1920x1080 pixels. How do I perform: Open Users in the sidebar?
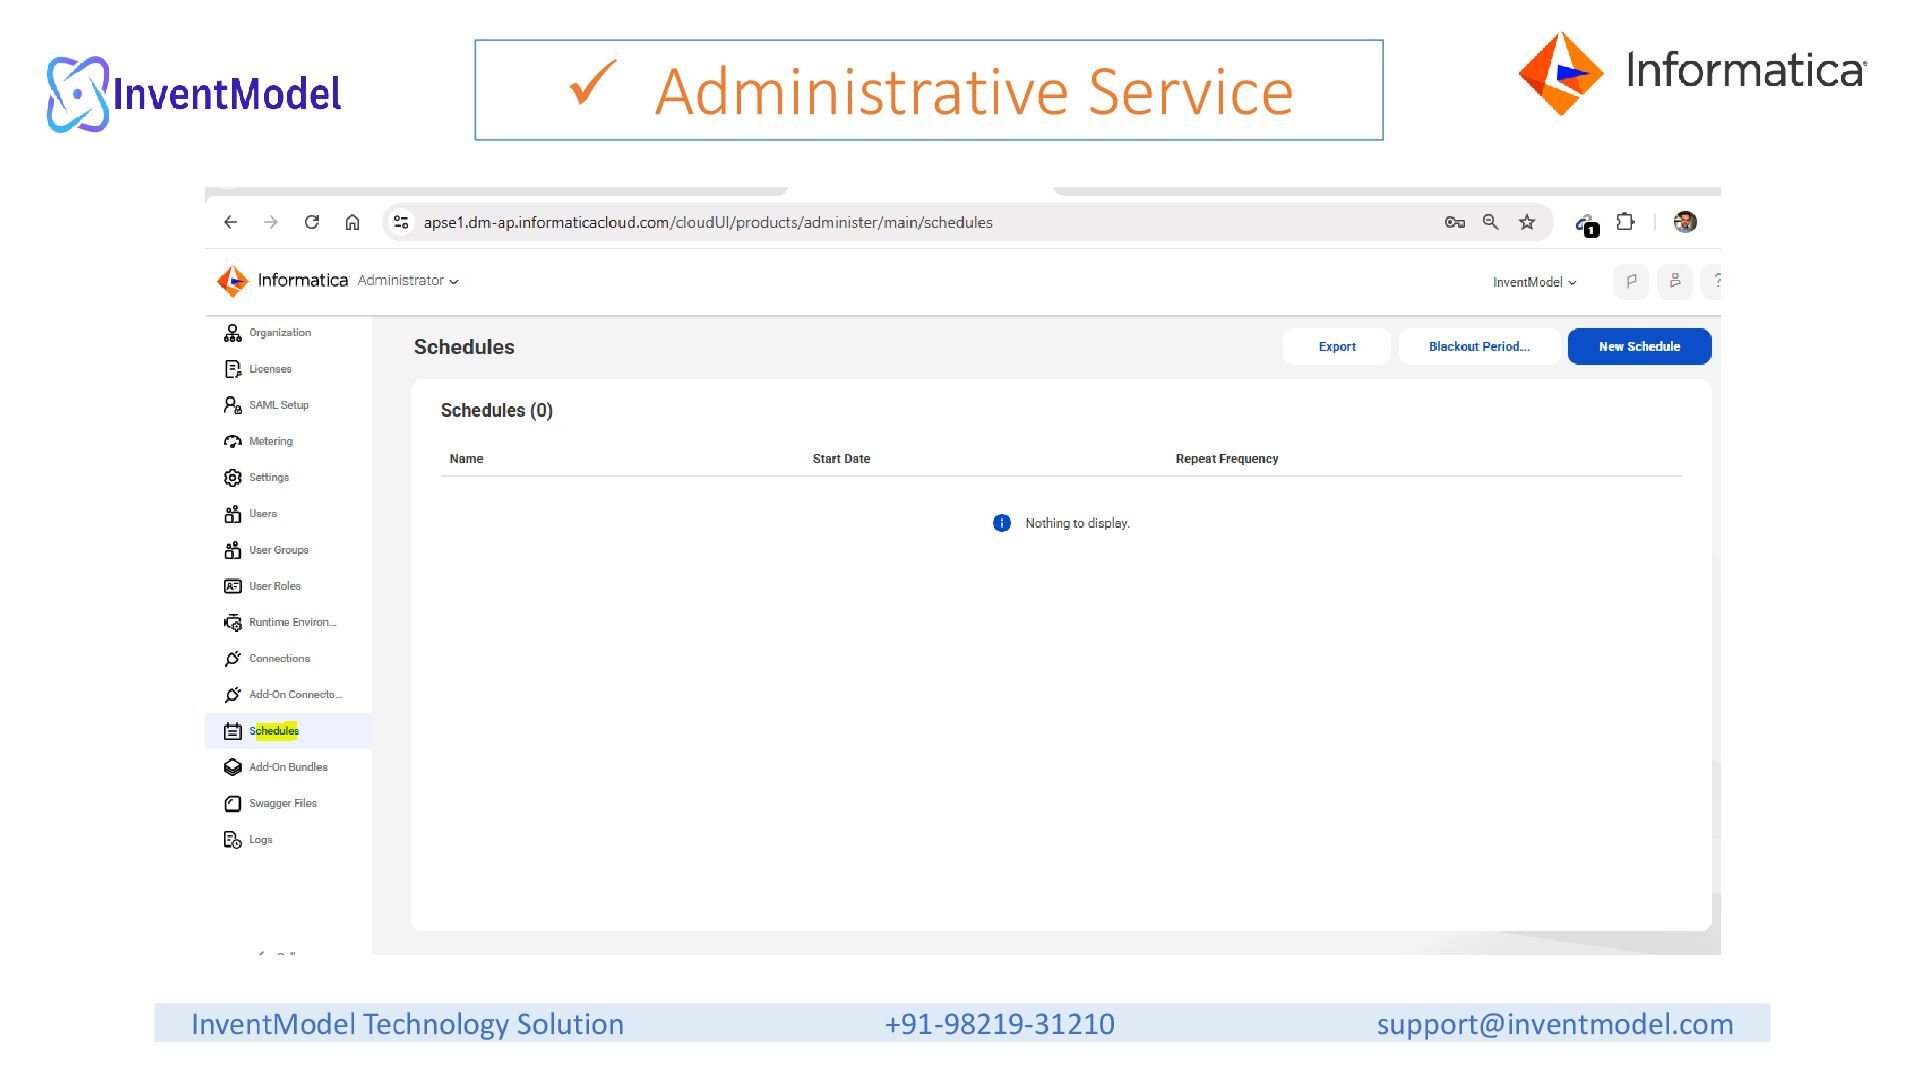263,514
